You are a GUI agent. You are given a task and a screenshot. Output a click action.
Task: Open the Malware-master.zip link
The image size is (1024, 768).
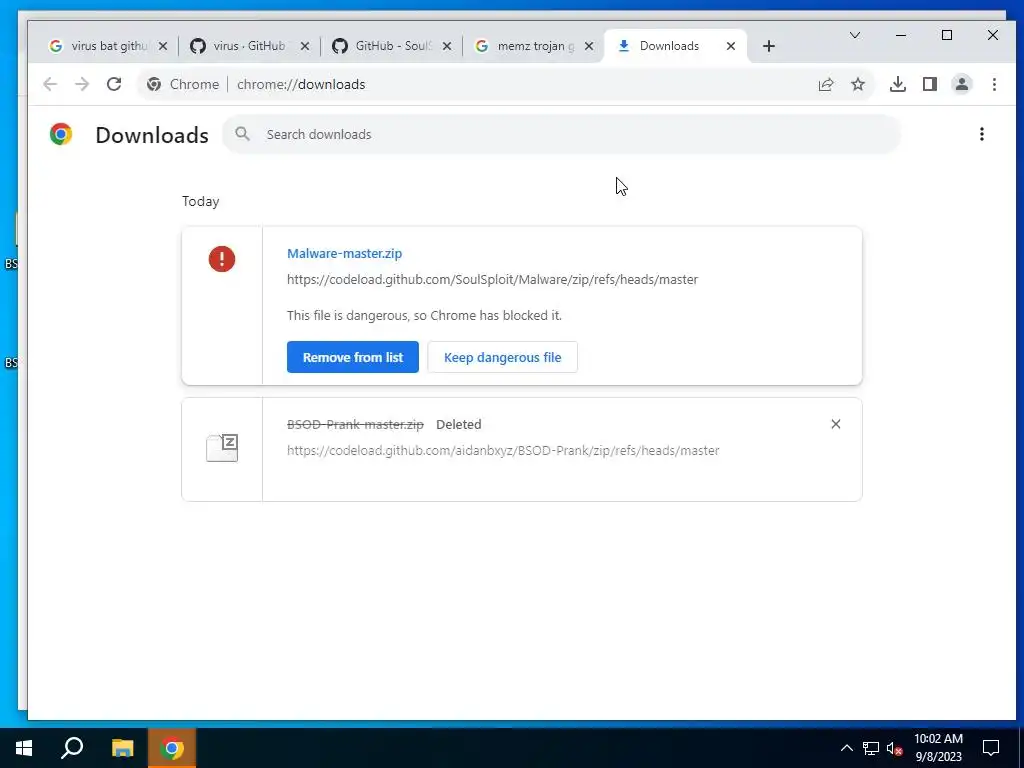tap(344, 253)
